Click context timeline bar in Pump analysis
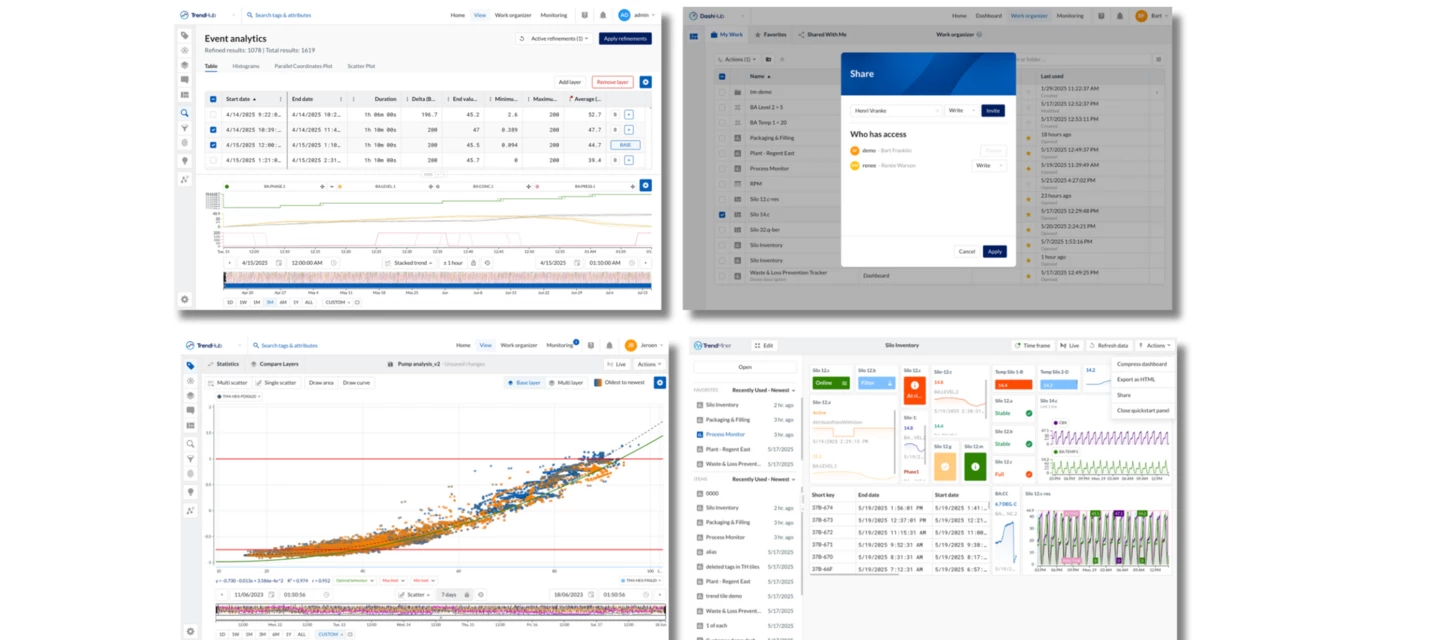The width and height of the screenshot is (1440, 640). pyautogui.click(x=441, y=609)
